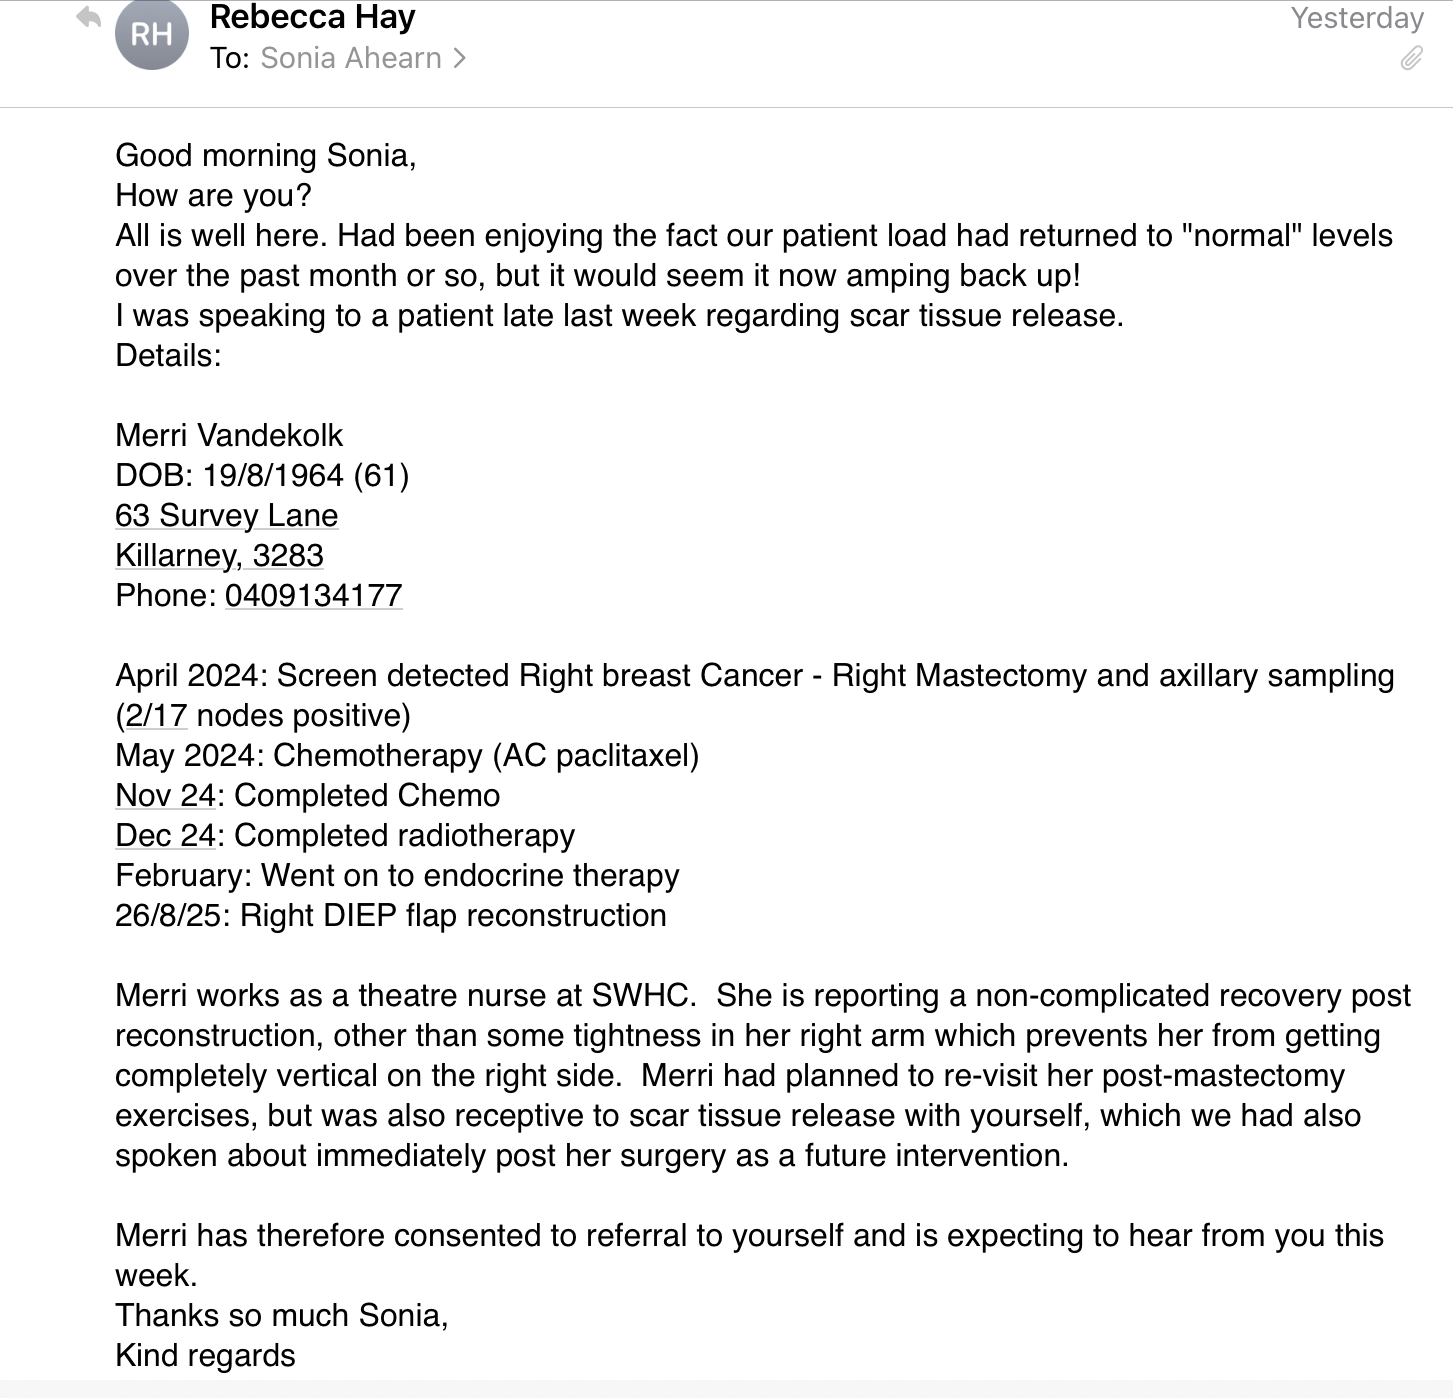
Task: Click the 26/8/25 DIEP flap line
Action: 390,915
